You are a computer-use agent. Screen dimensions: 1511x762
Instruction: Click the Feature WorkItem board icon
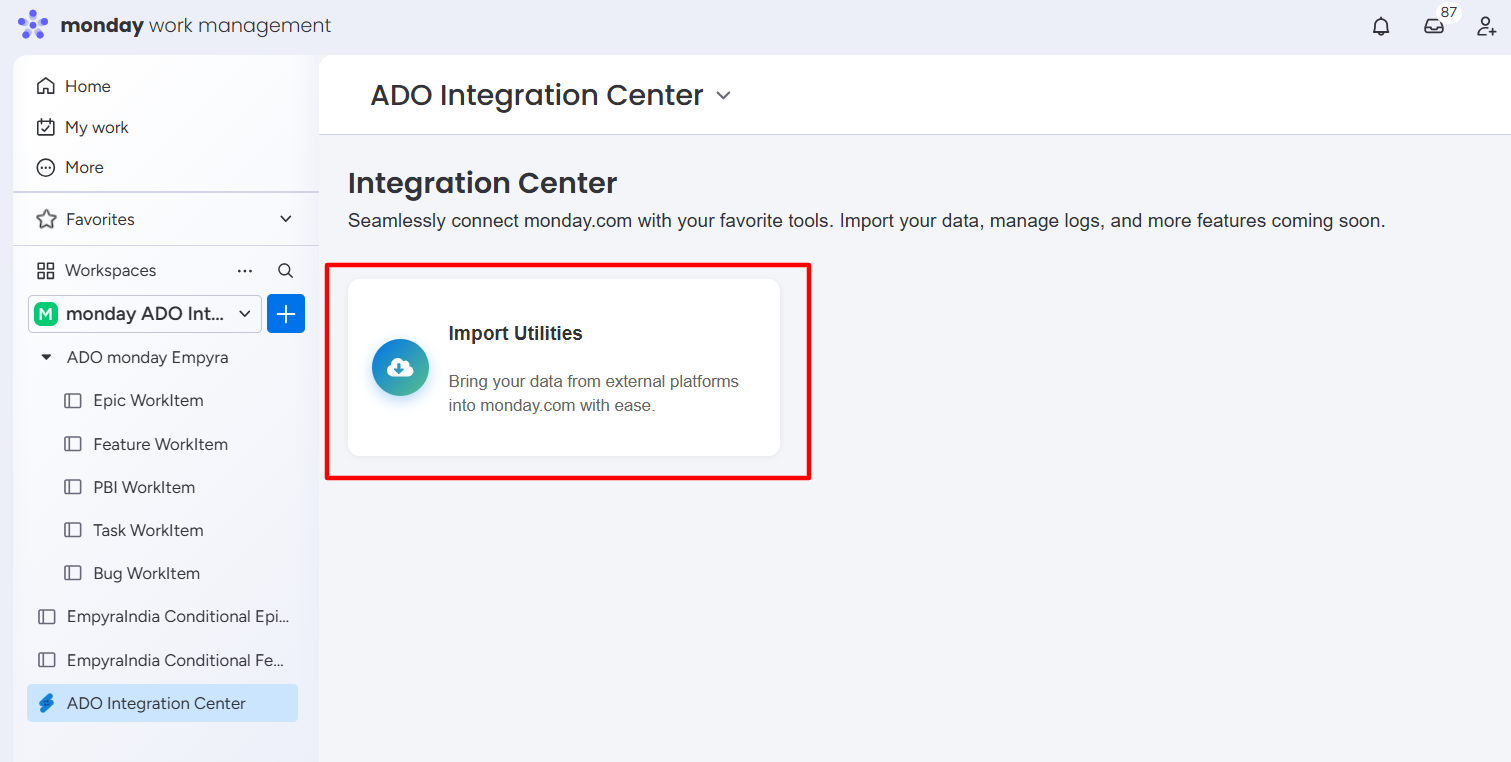point(73,444)
